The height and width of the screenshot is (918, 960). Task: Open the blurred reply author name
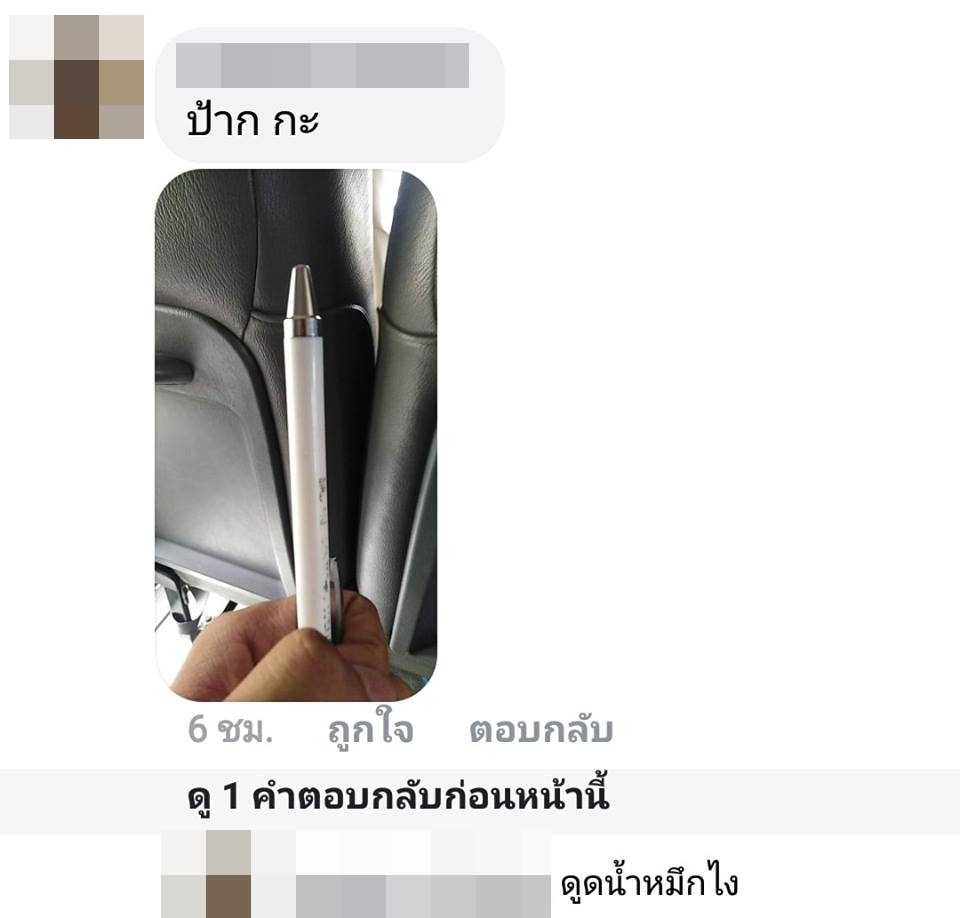(x=424, y=897)
